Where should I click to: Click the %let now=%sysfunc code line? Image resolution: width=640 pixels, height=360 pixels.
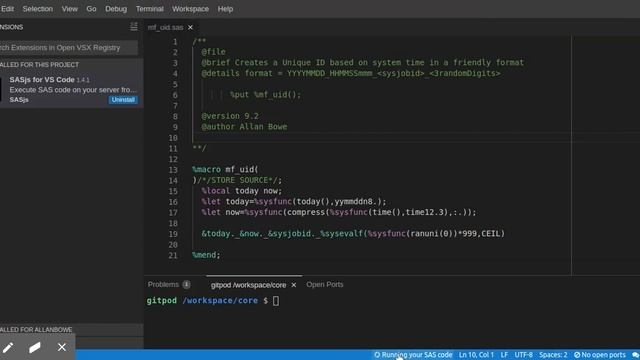(339, 212)
